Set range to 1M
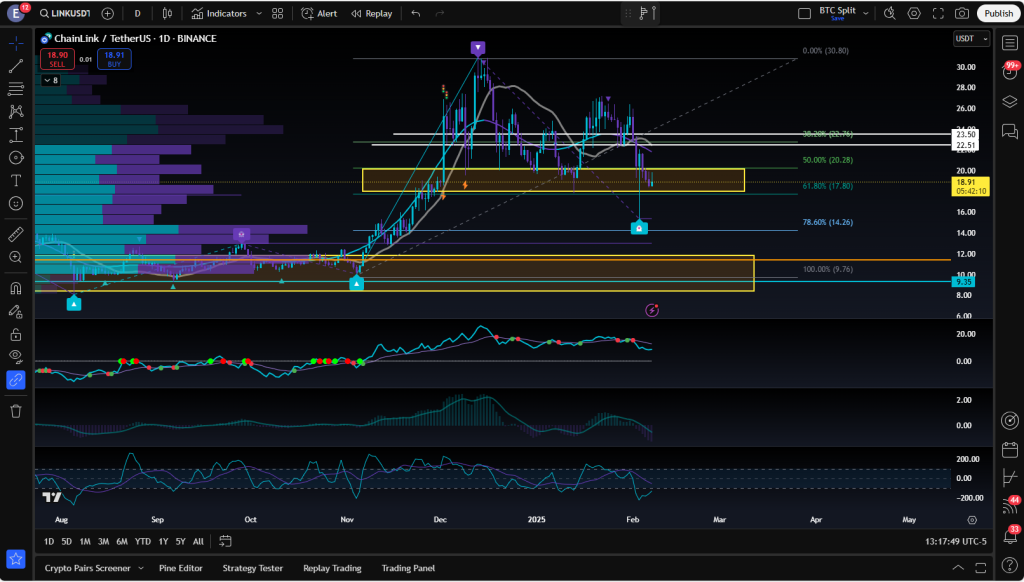 [85, 542]
